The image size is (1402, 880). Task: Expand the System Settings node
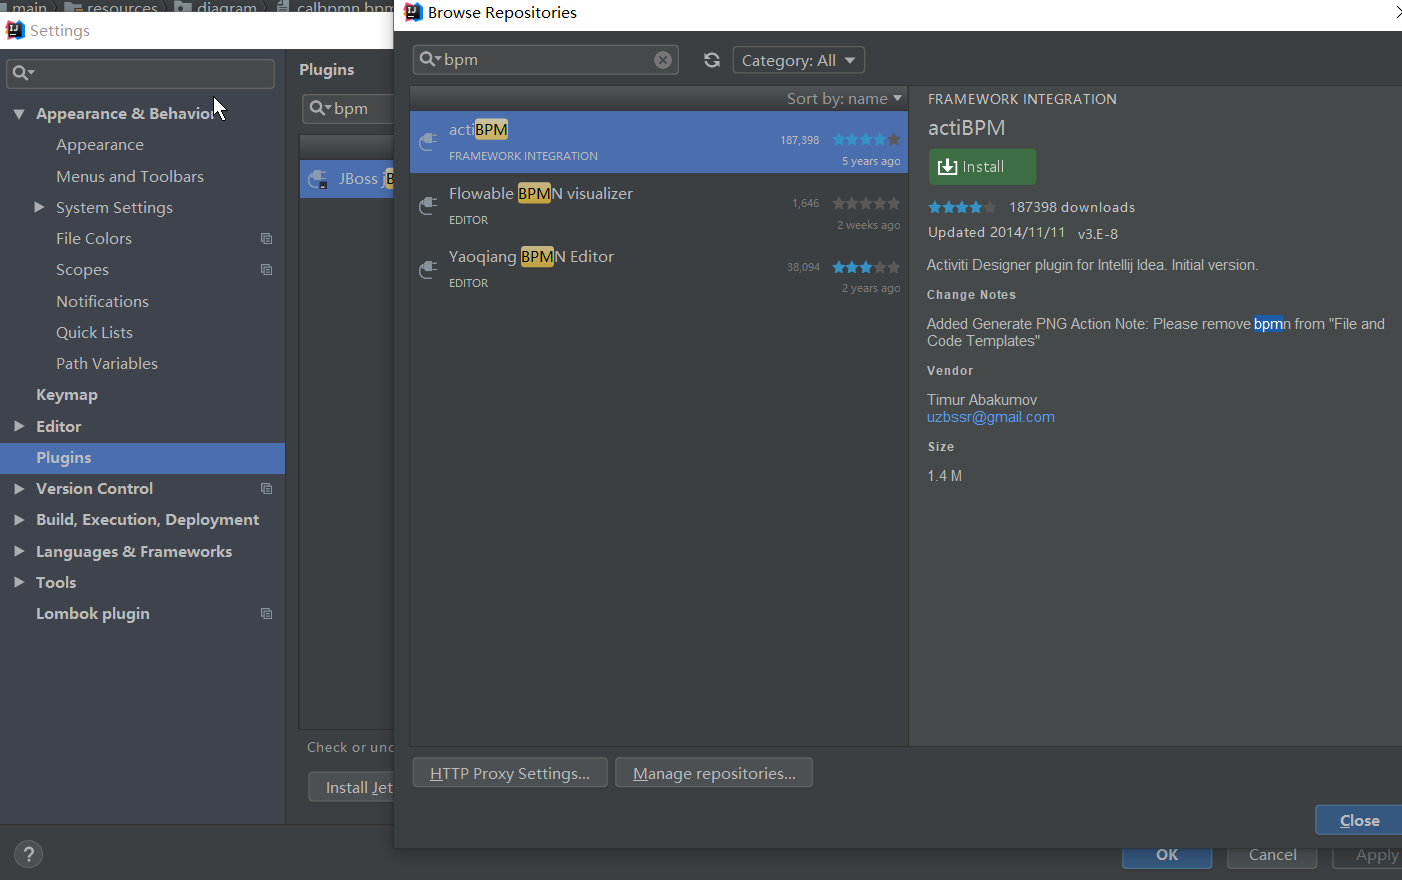pos(39,207)
